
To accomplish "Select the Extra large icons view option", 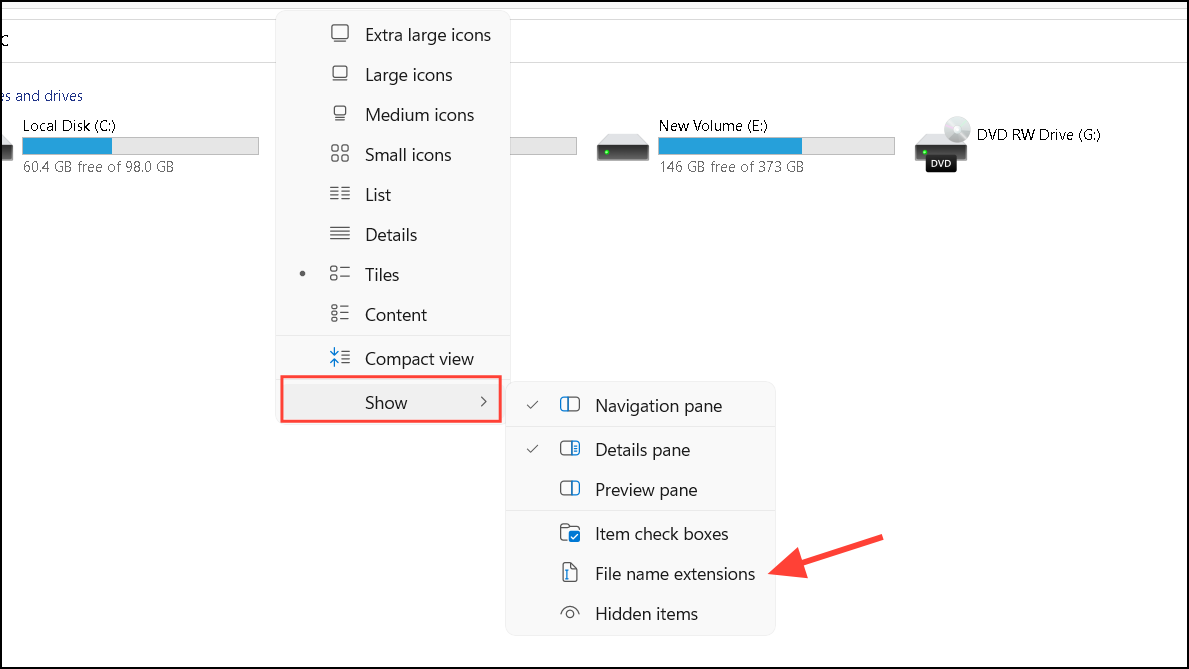I will (427, 34).
